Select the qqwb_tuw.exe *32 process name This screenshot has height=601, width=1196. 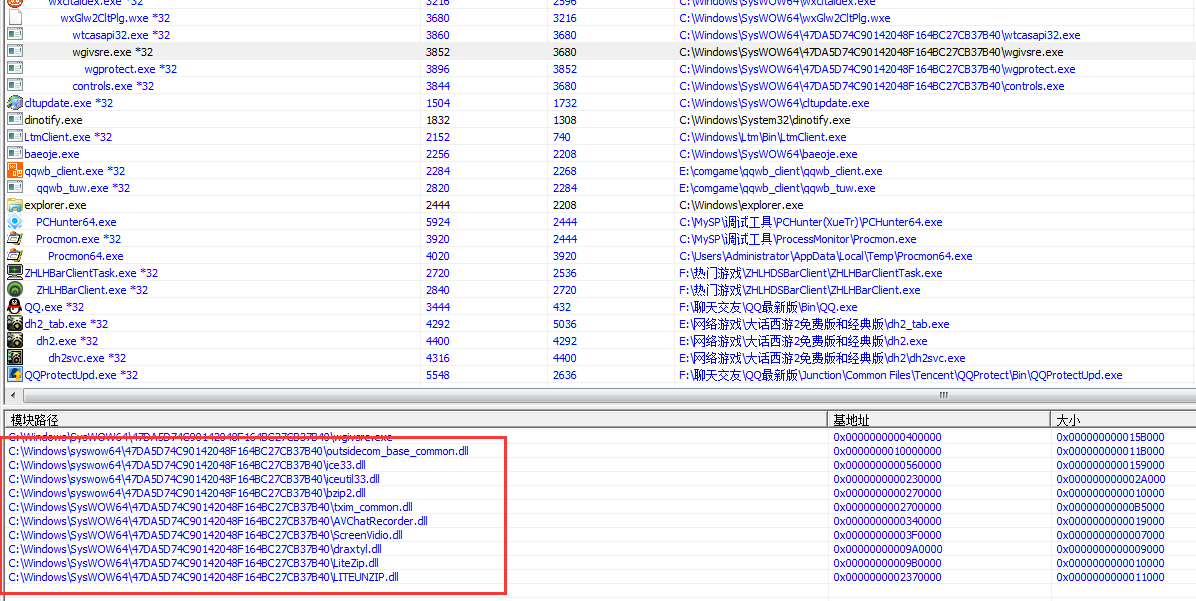point(83,188)
